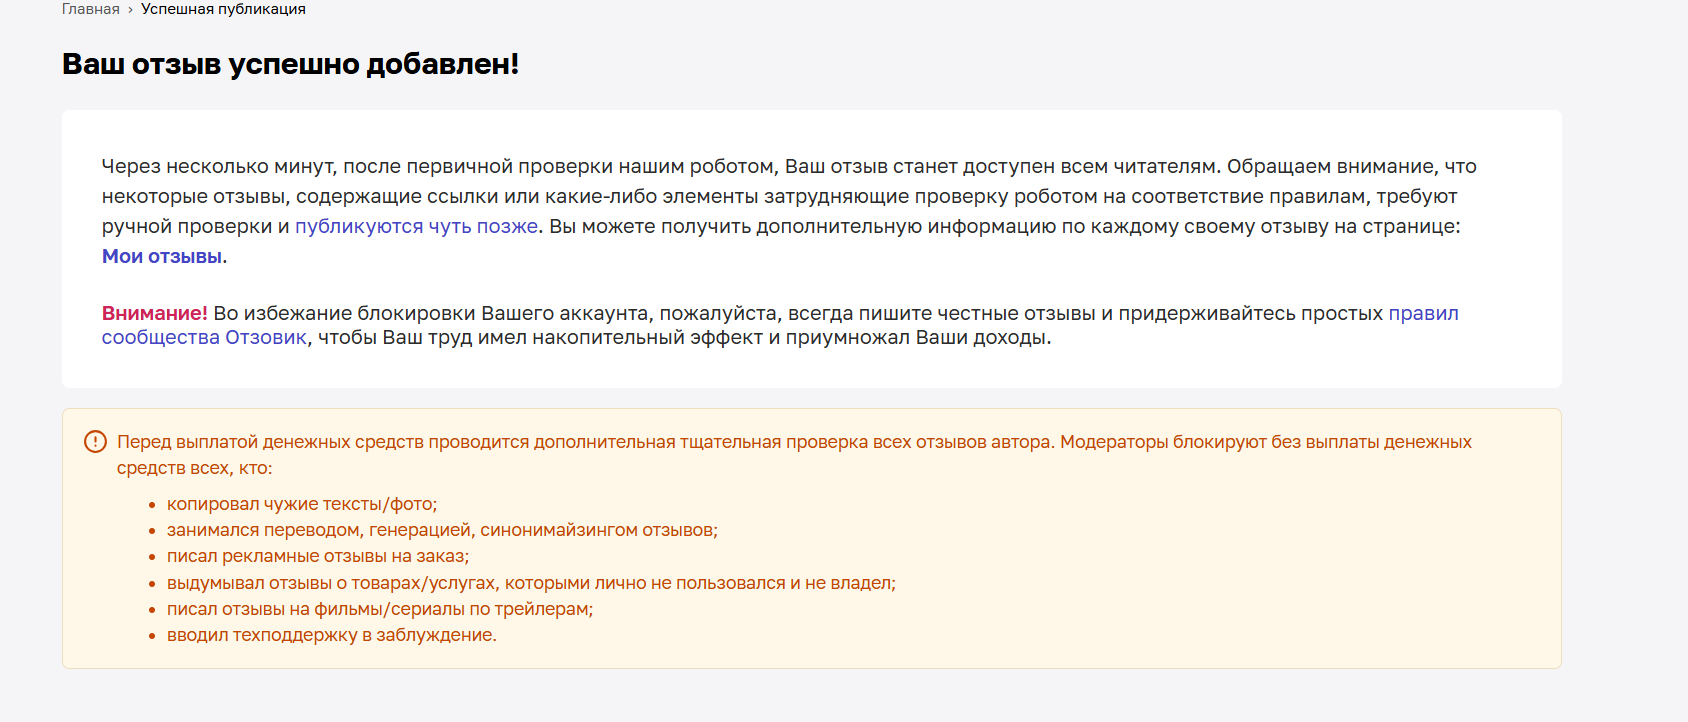Click bullet вводил техподдержку в заблуждение.
Image resolution: width=1688 pixels, height=722 pixels.
point(332,635)
